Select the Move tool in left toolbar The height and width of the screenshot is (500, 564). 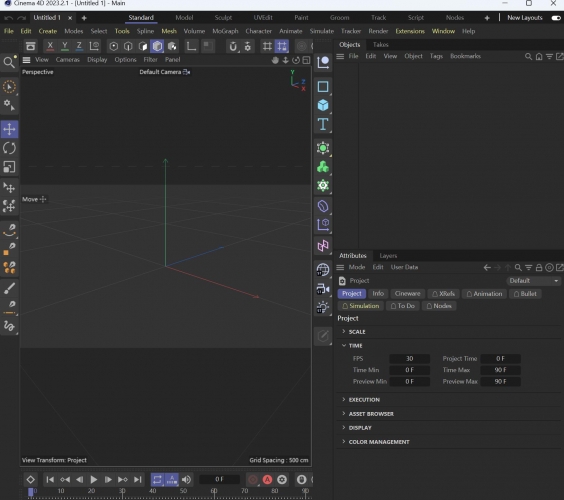tap(9, 129)
